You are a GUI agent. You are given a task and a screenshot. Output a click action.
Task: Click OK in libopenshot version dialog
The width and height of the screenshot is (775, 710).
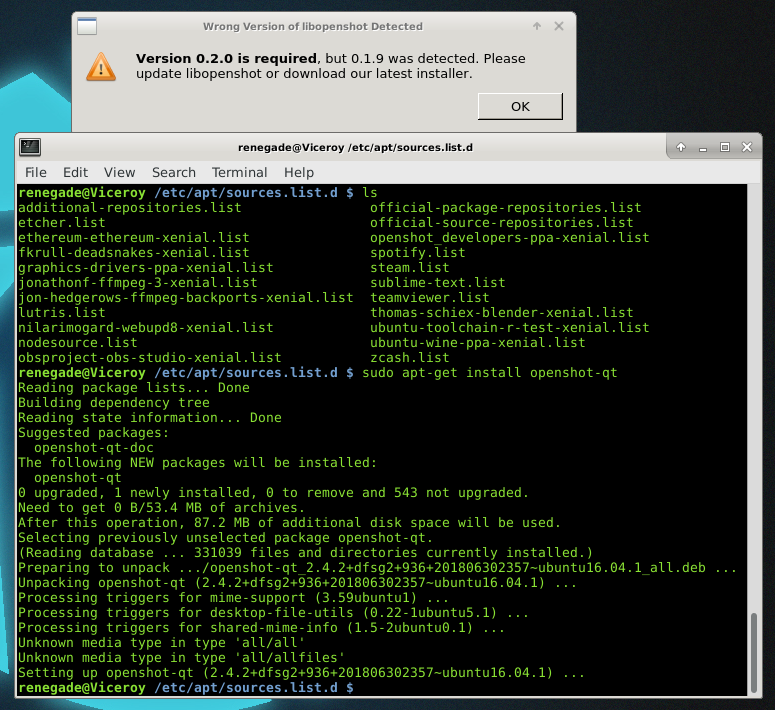tap(520, 106)
